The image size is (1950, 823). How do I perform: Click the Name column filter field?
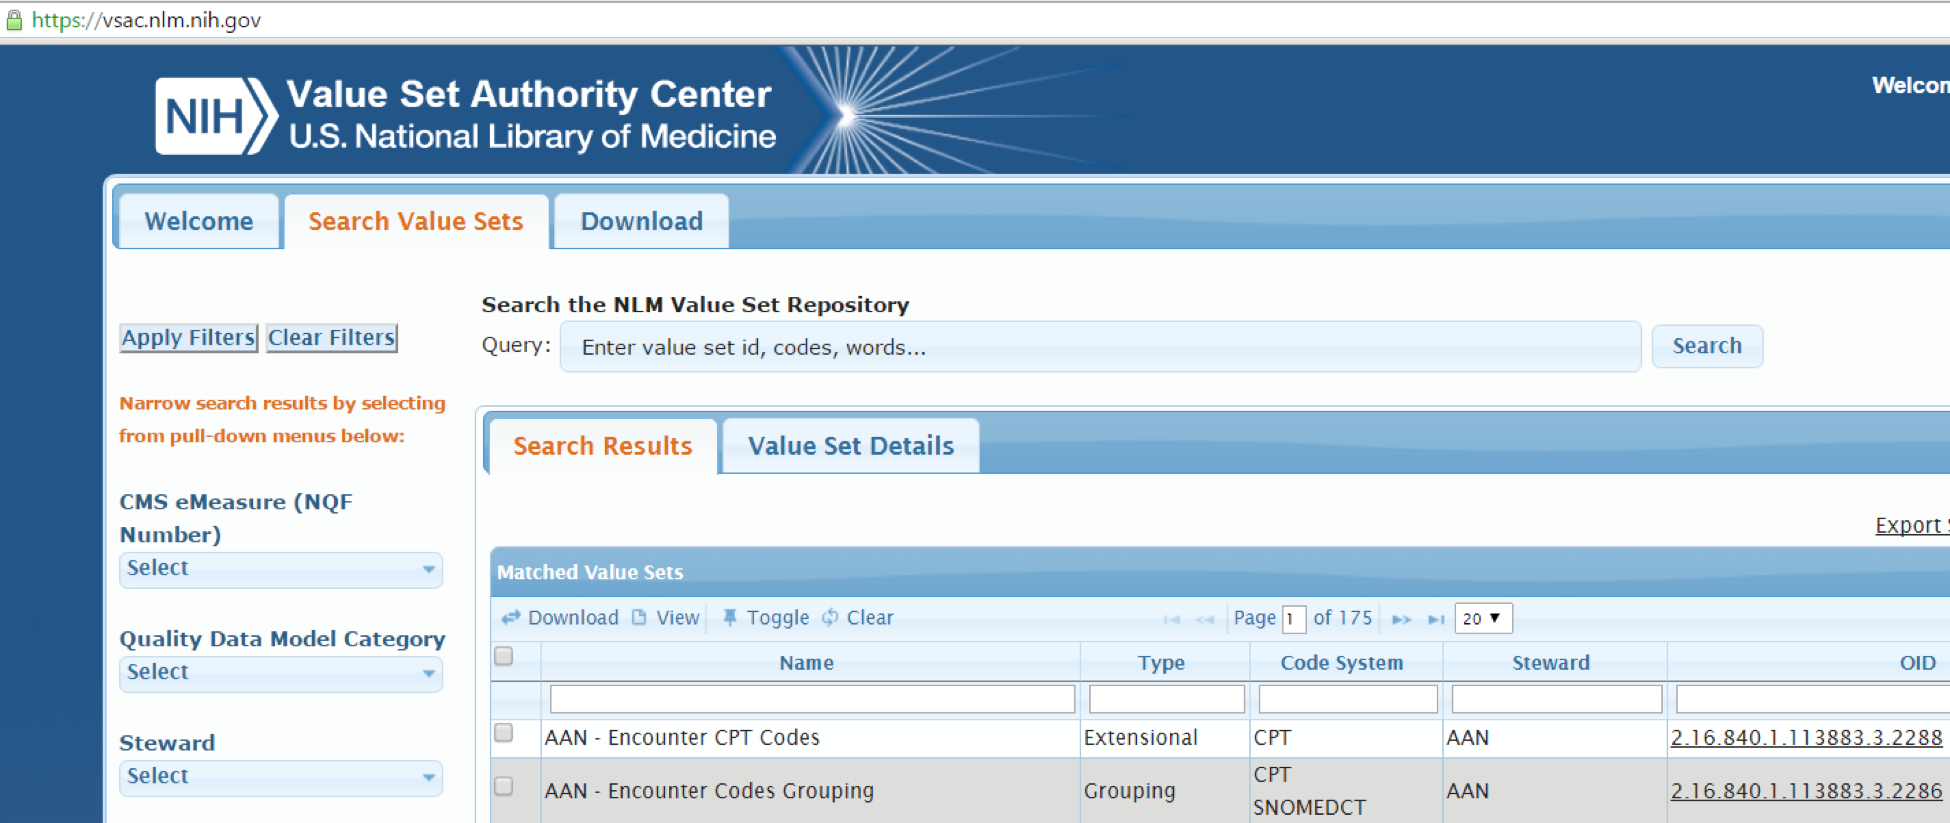812,699
